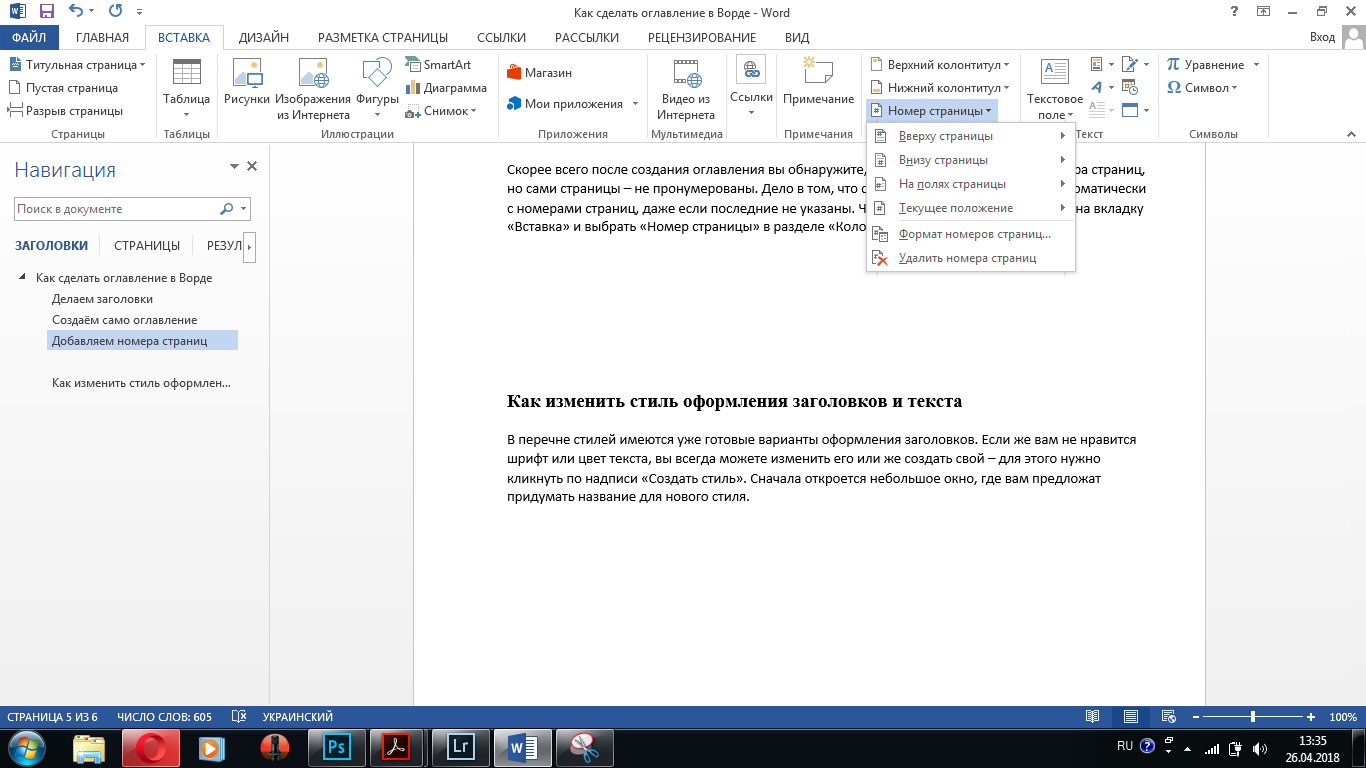The image size is (1366, 768).
Task: Switch to read mode view in status bar
Action: pos(1093,717)
